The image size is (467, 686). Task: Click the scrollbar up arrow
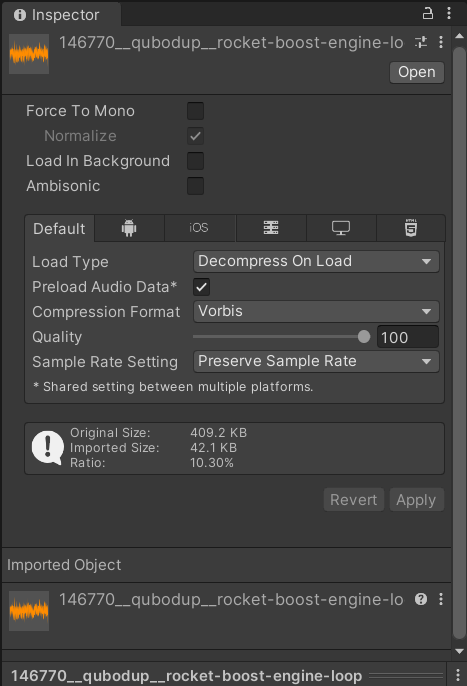(x=459, y=36)
